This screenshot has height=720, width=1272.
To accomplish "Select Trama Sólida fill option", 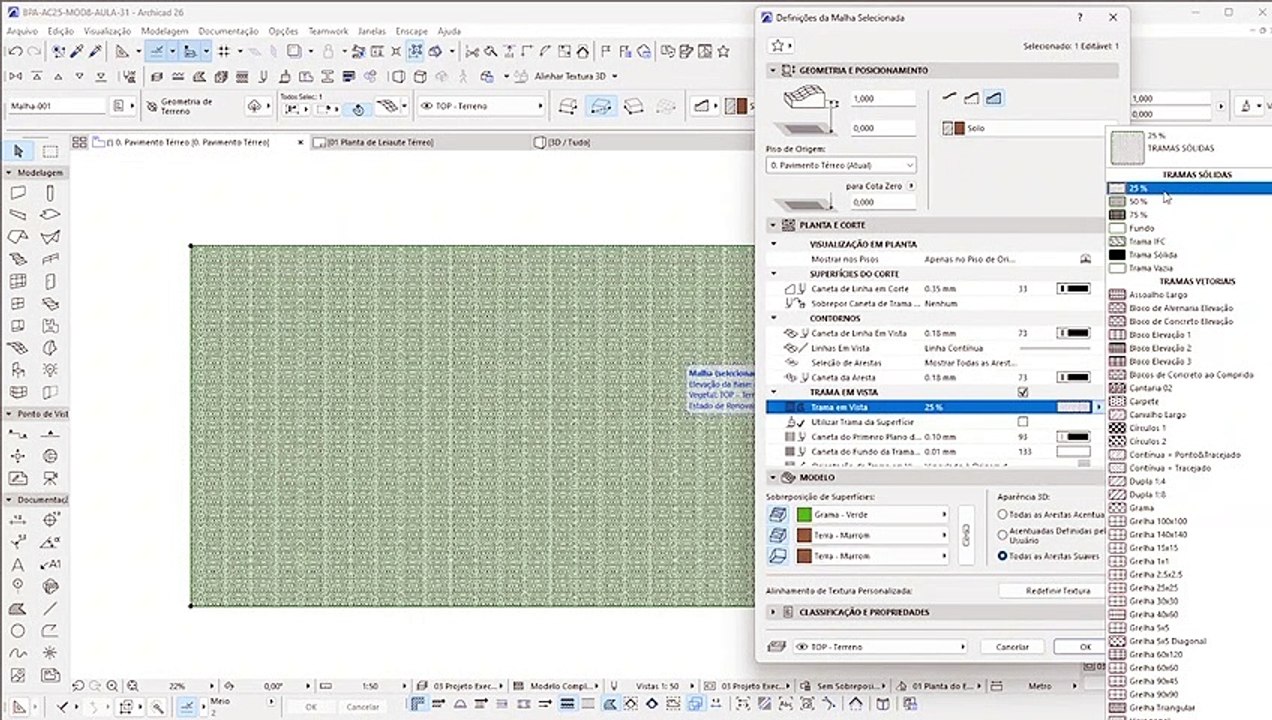I will (x=1153, y=255).
